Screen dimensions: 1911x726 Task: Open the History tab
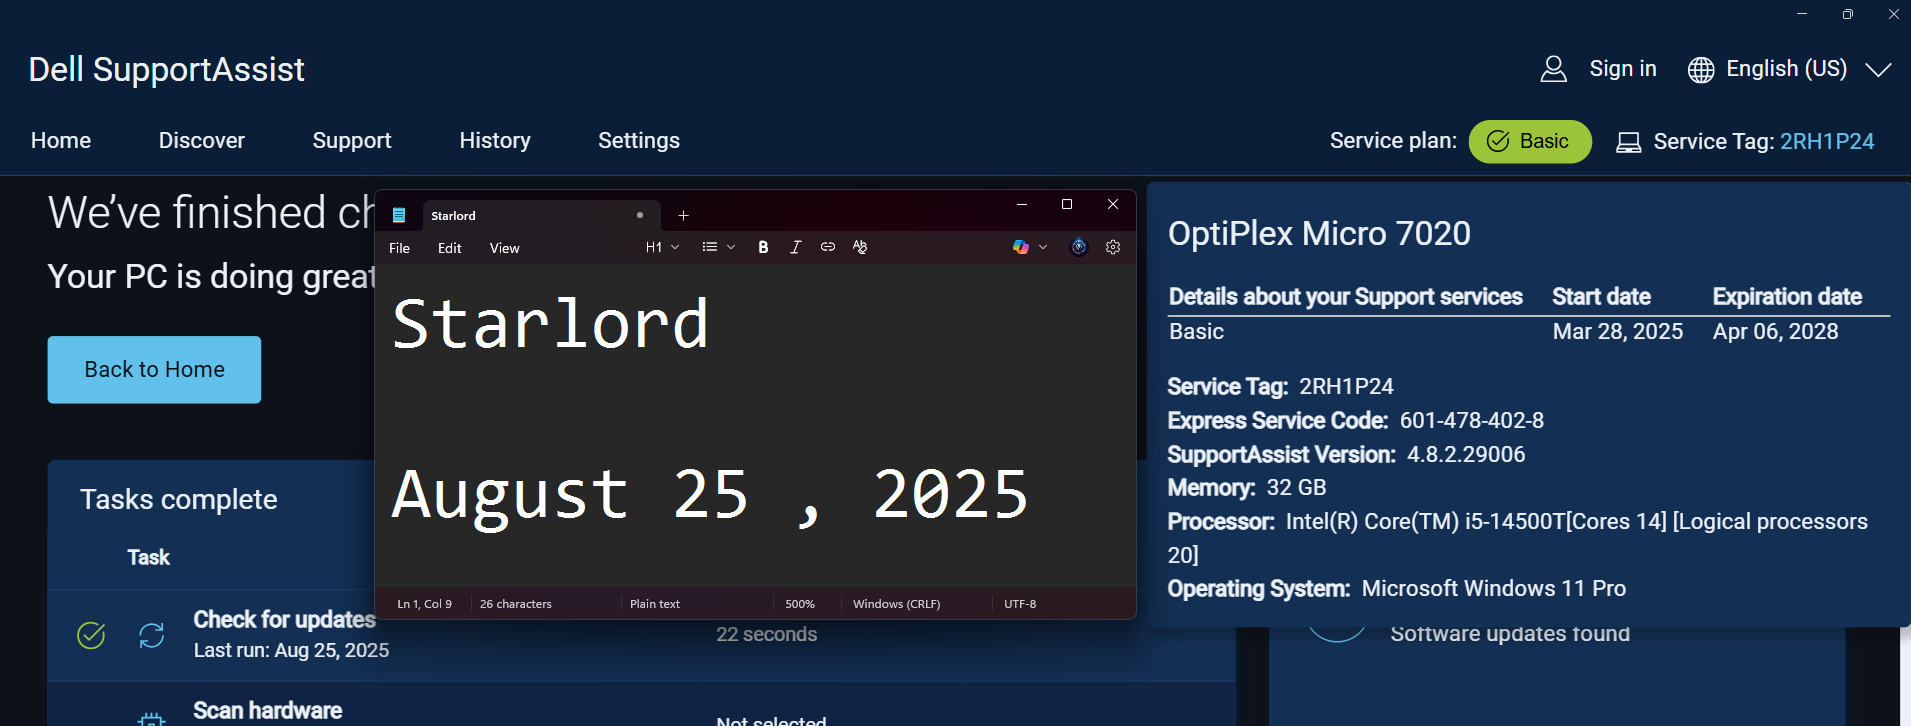click(495, 141)
